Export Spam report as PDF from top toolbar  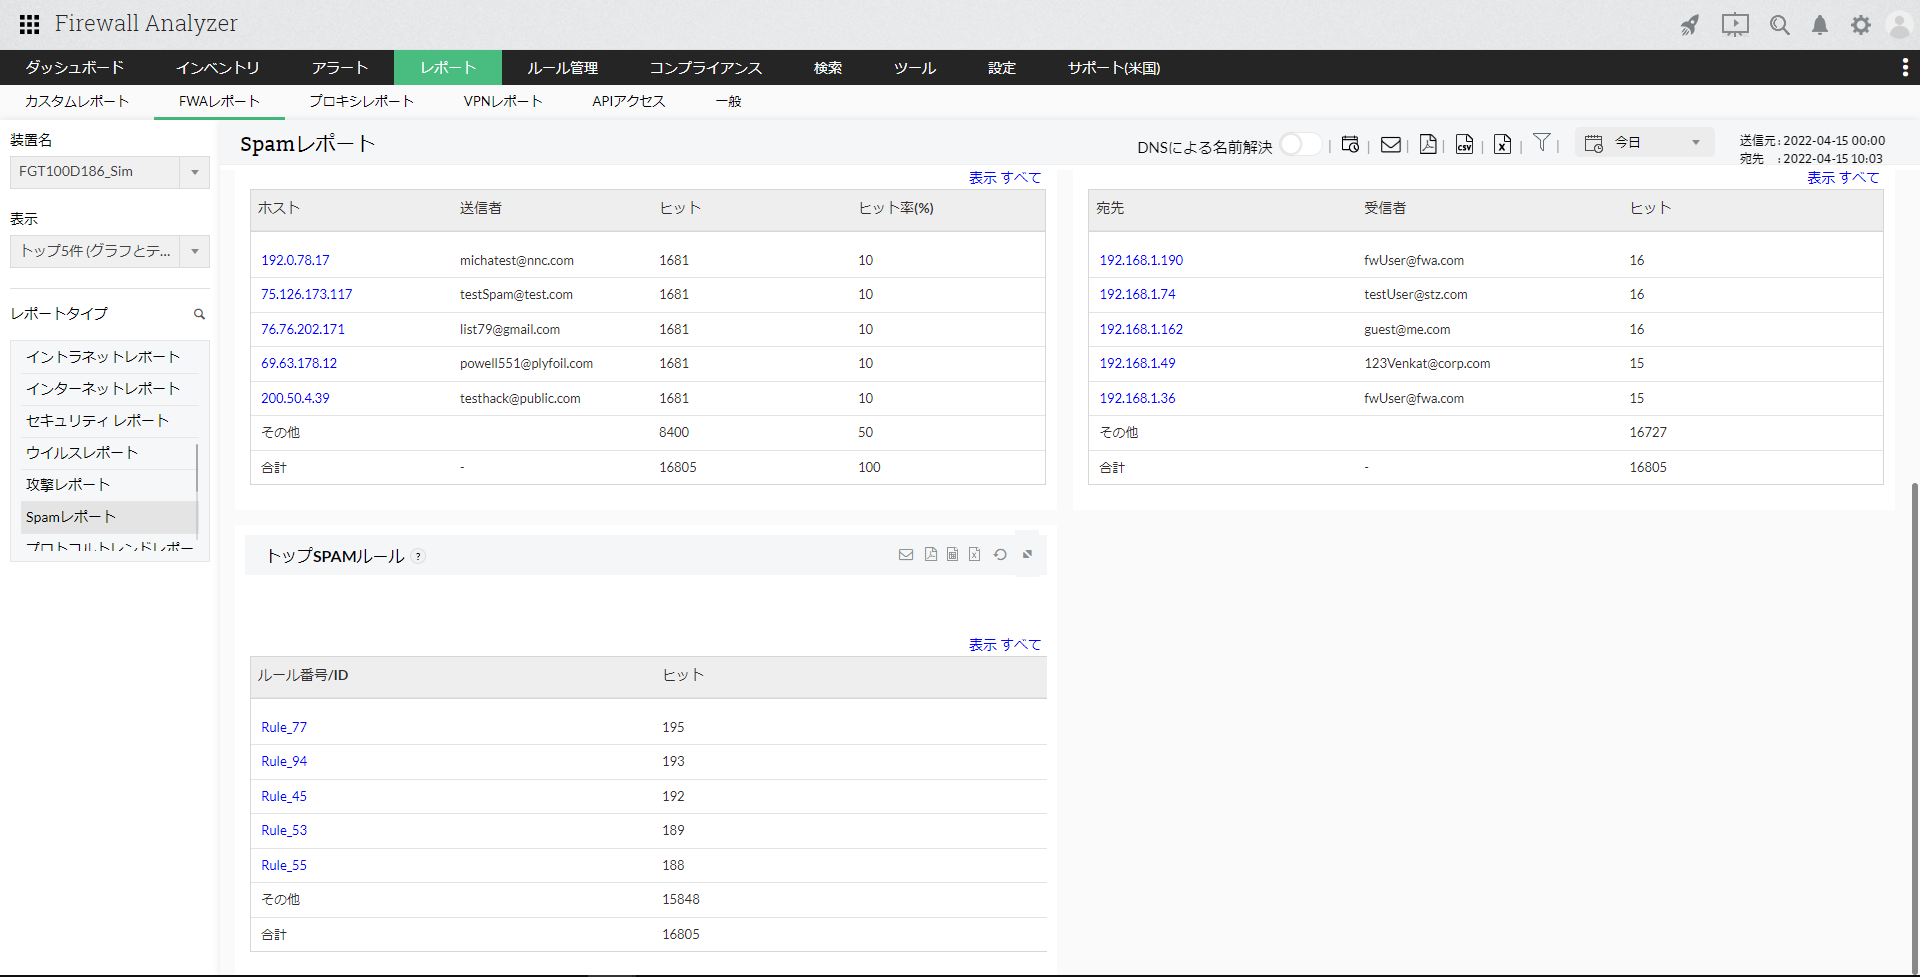(x=1428, y=145)
